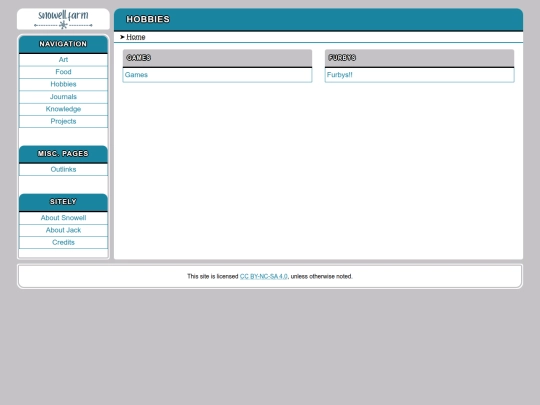Click the Hobbies page title
Image resolution: width=540 pixels, height=405 pixels.
[148, 19]
